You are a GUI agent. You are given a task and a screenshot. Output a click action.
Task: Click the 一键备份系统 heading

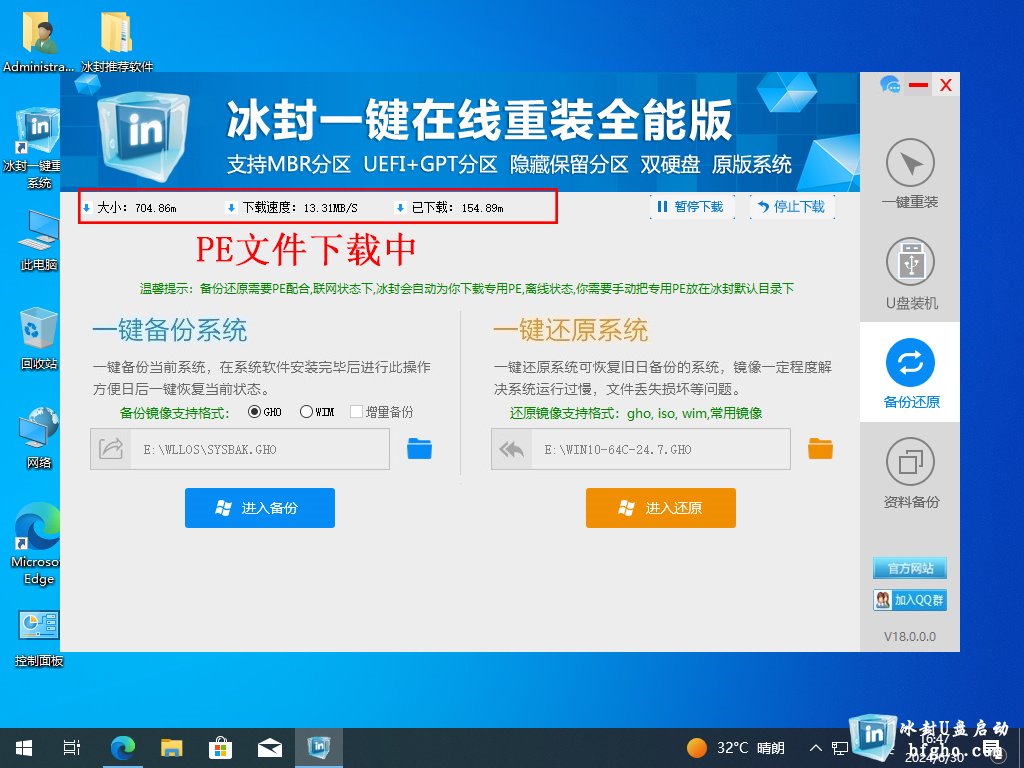coord(170,330)
